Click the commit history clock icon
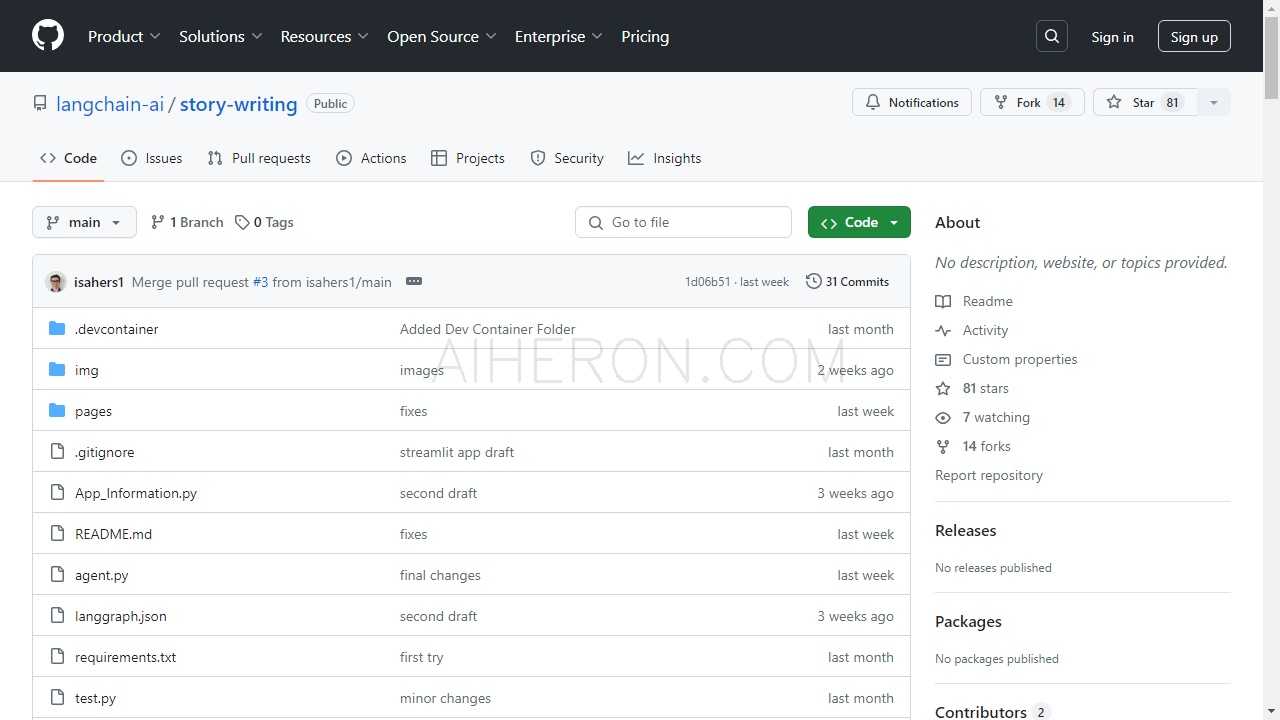The image size is (1280, 720). click(x=814, y=282)
